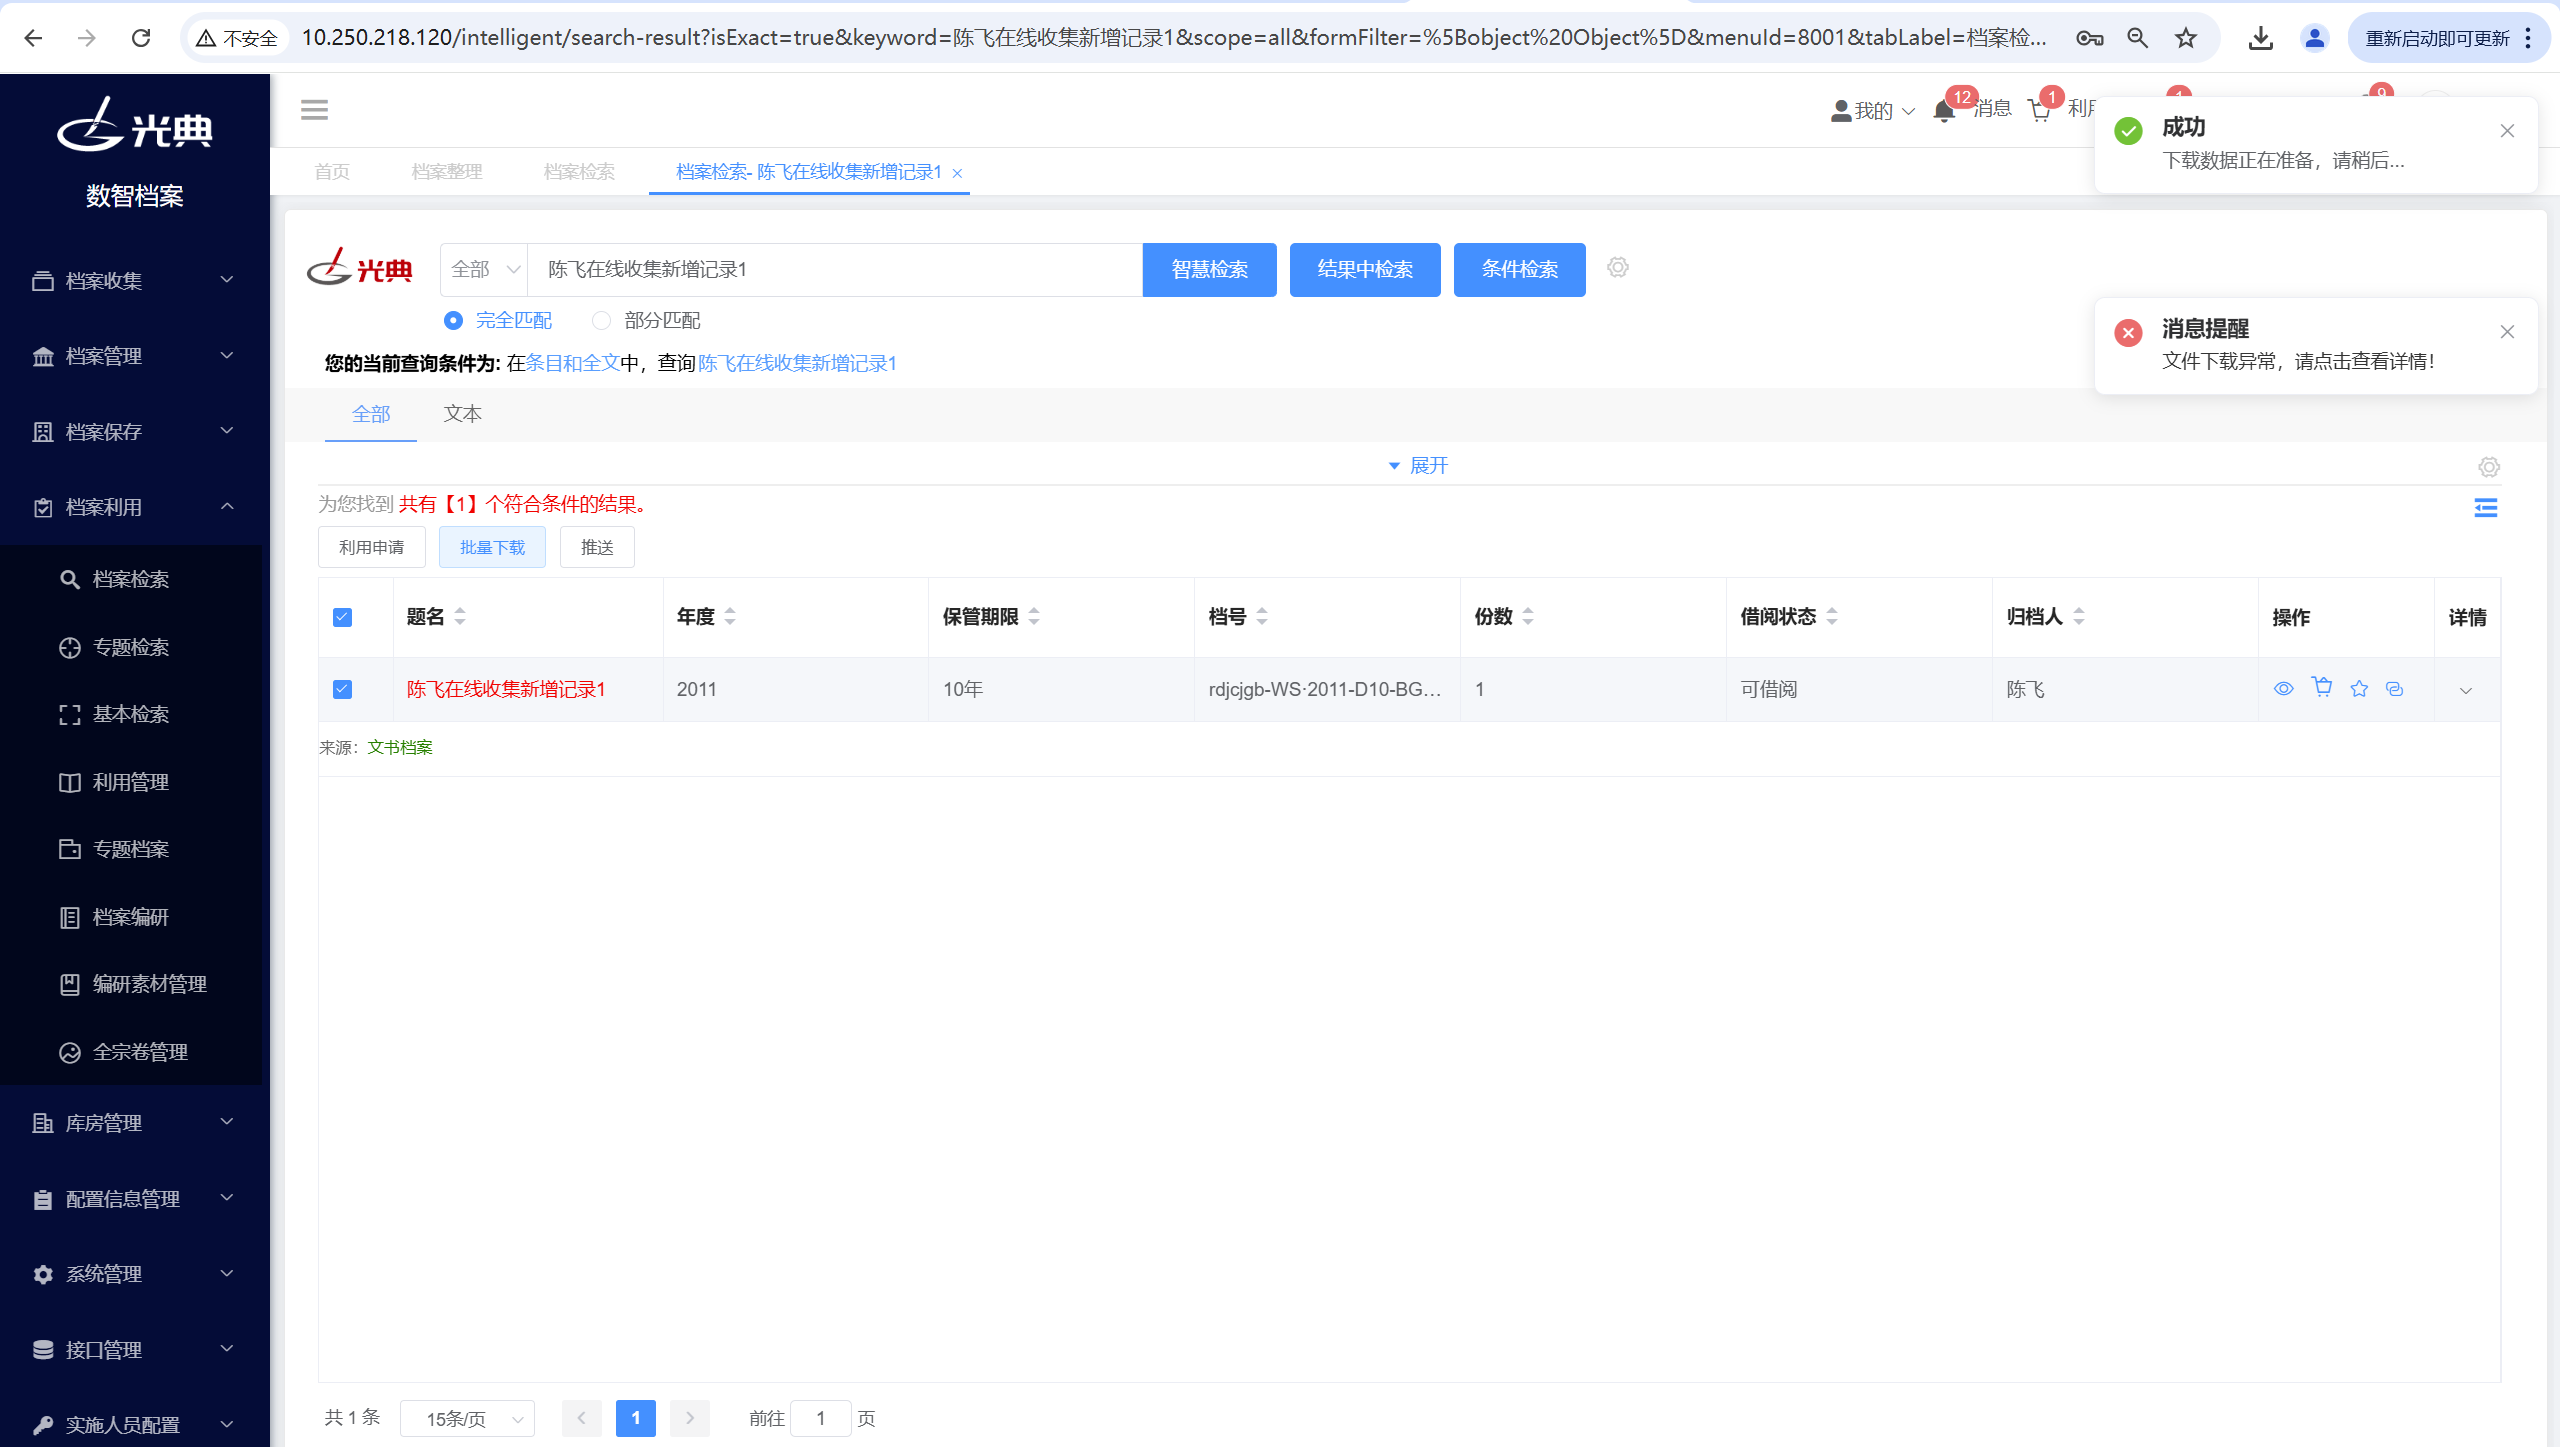Open password key icon in address bar
The width and height of the screenshot is (2560, 1447).
[x=2089, y=38]
